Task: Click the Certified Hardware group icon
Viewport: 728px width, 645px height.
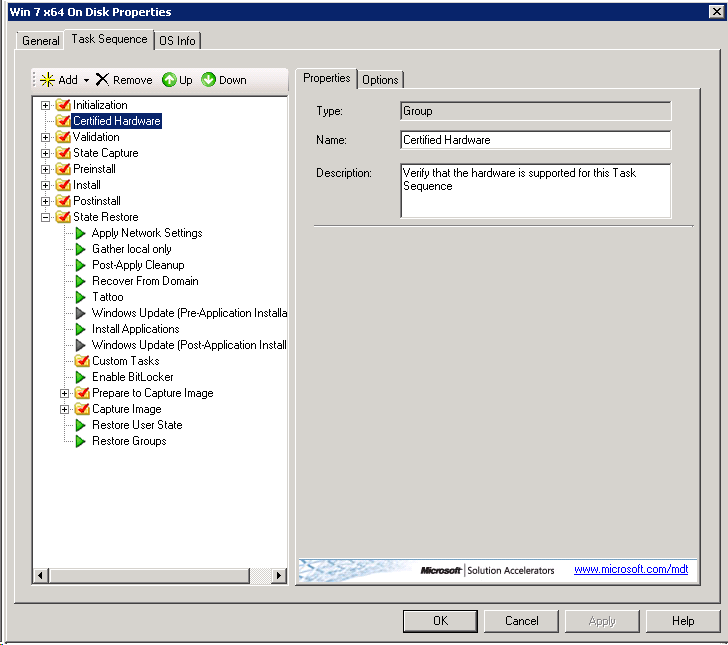Action: 63,121
